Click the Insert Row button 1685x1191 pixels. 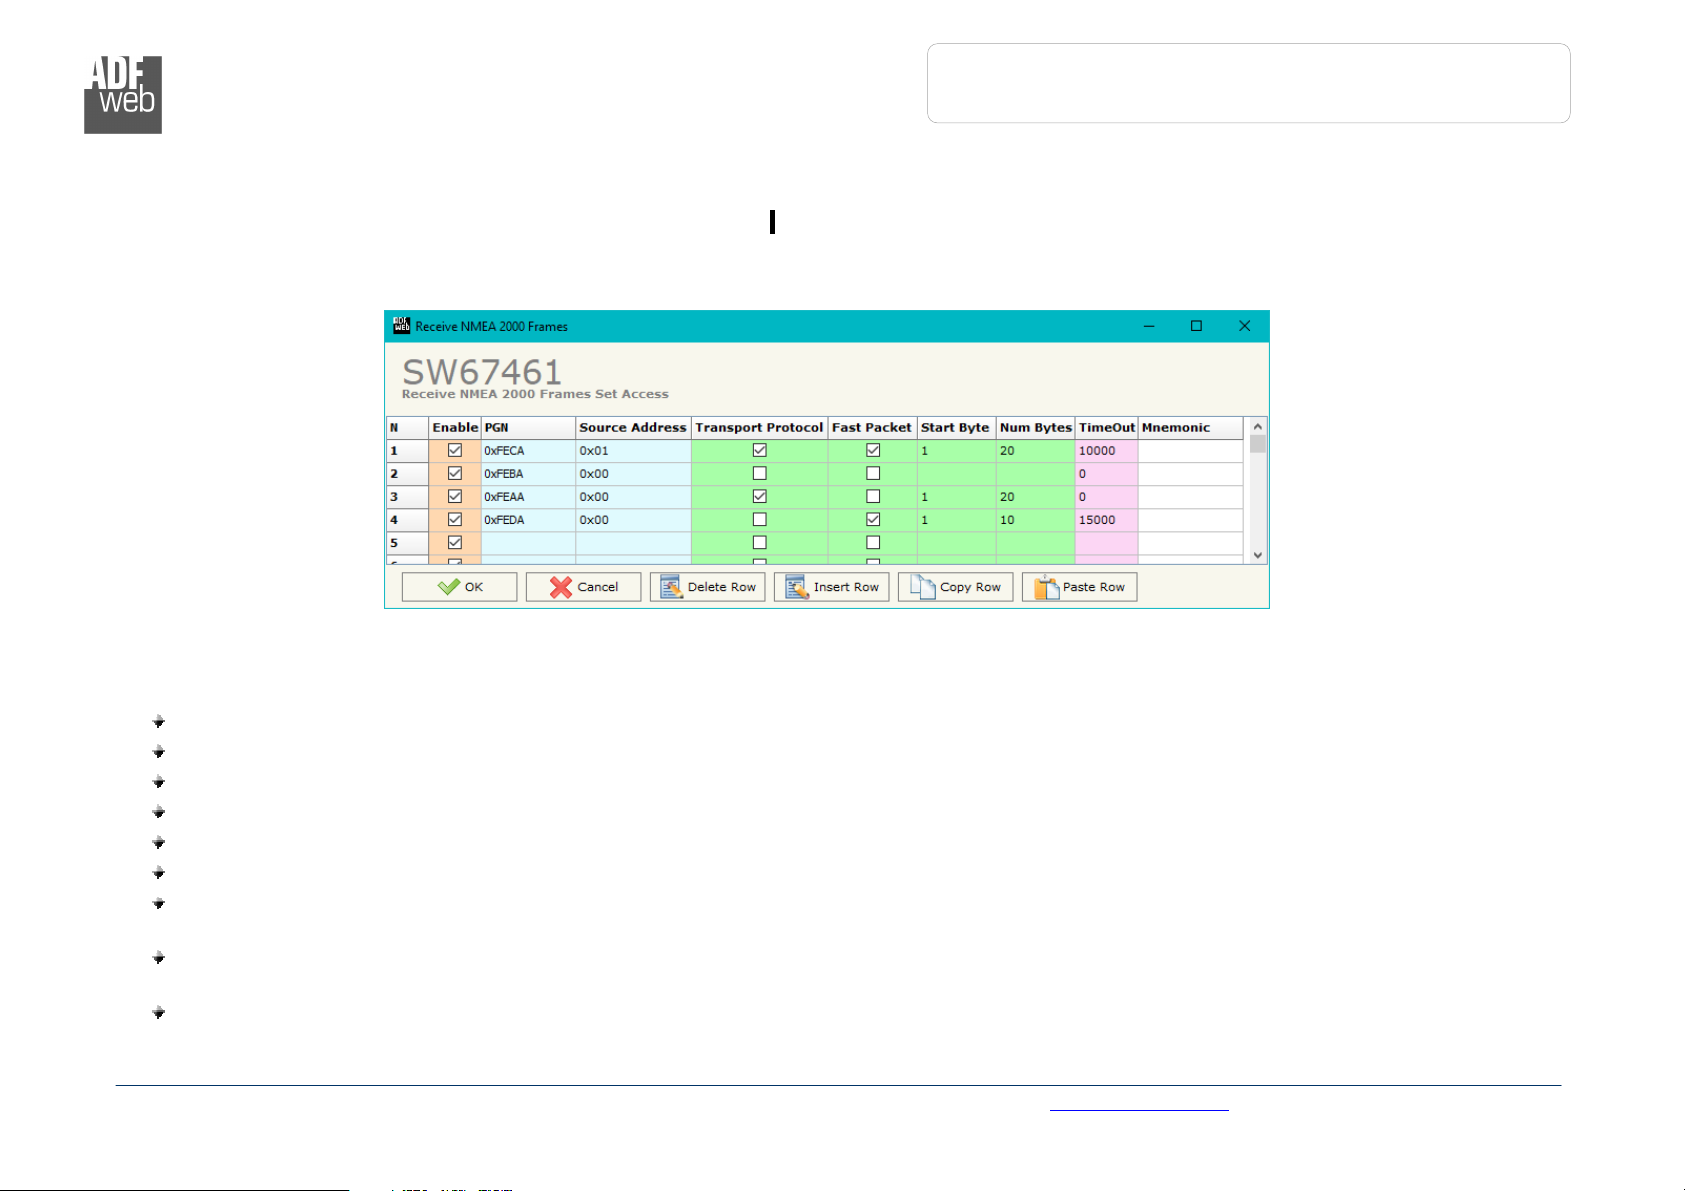[x=831, y=587]
